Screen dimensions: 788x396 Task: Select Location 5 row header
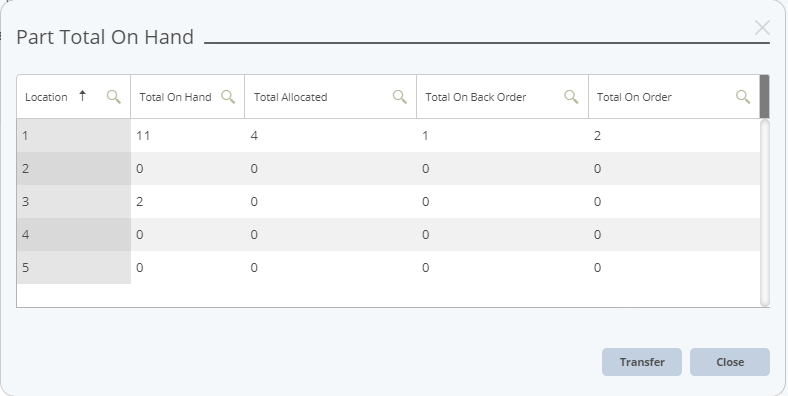74,267
